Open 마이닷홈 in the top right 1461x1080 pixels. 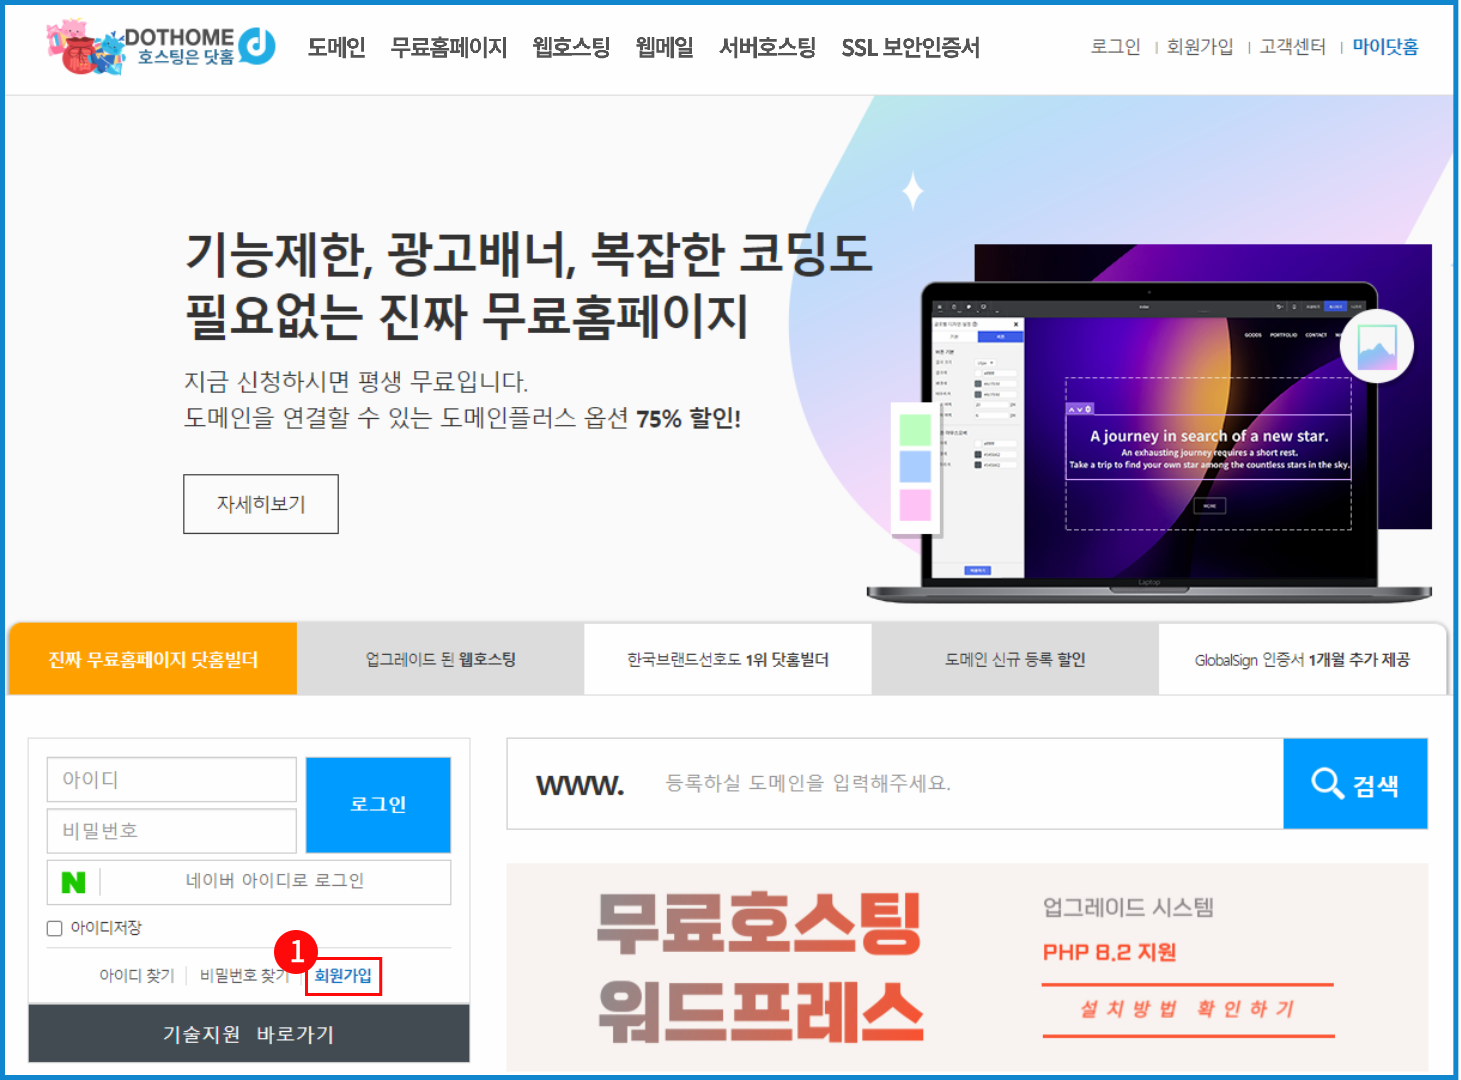(1385, 47)
